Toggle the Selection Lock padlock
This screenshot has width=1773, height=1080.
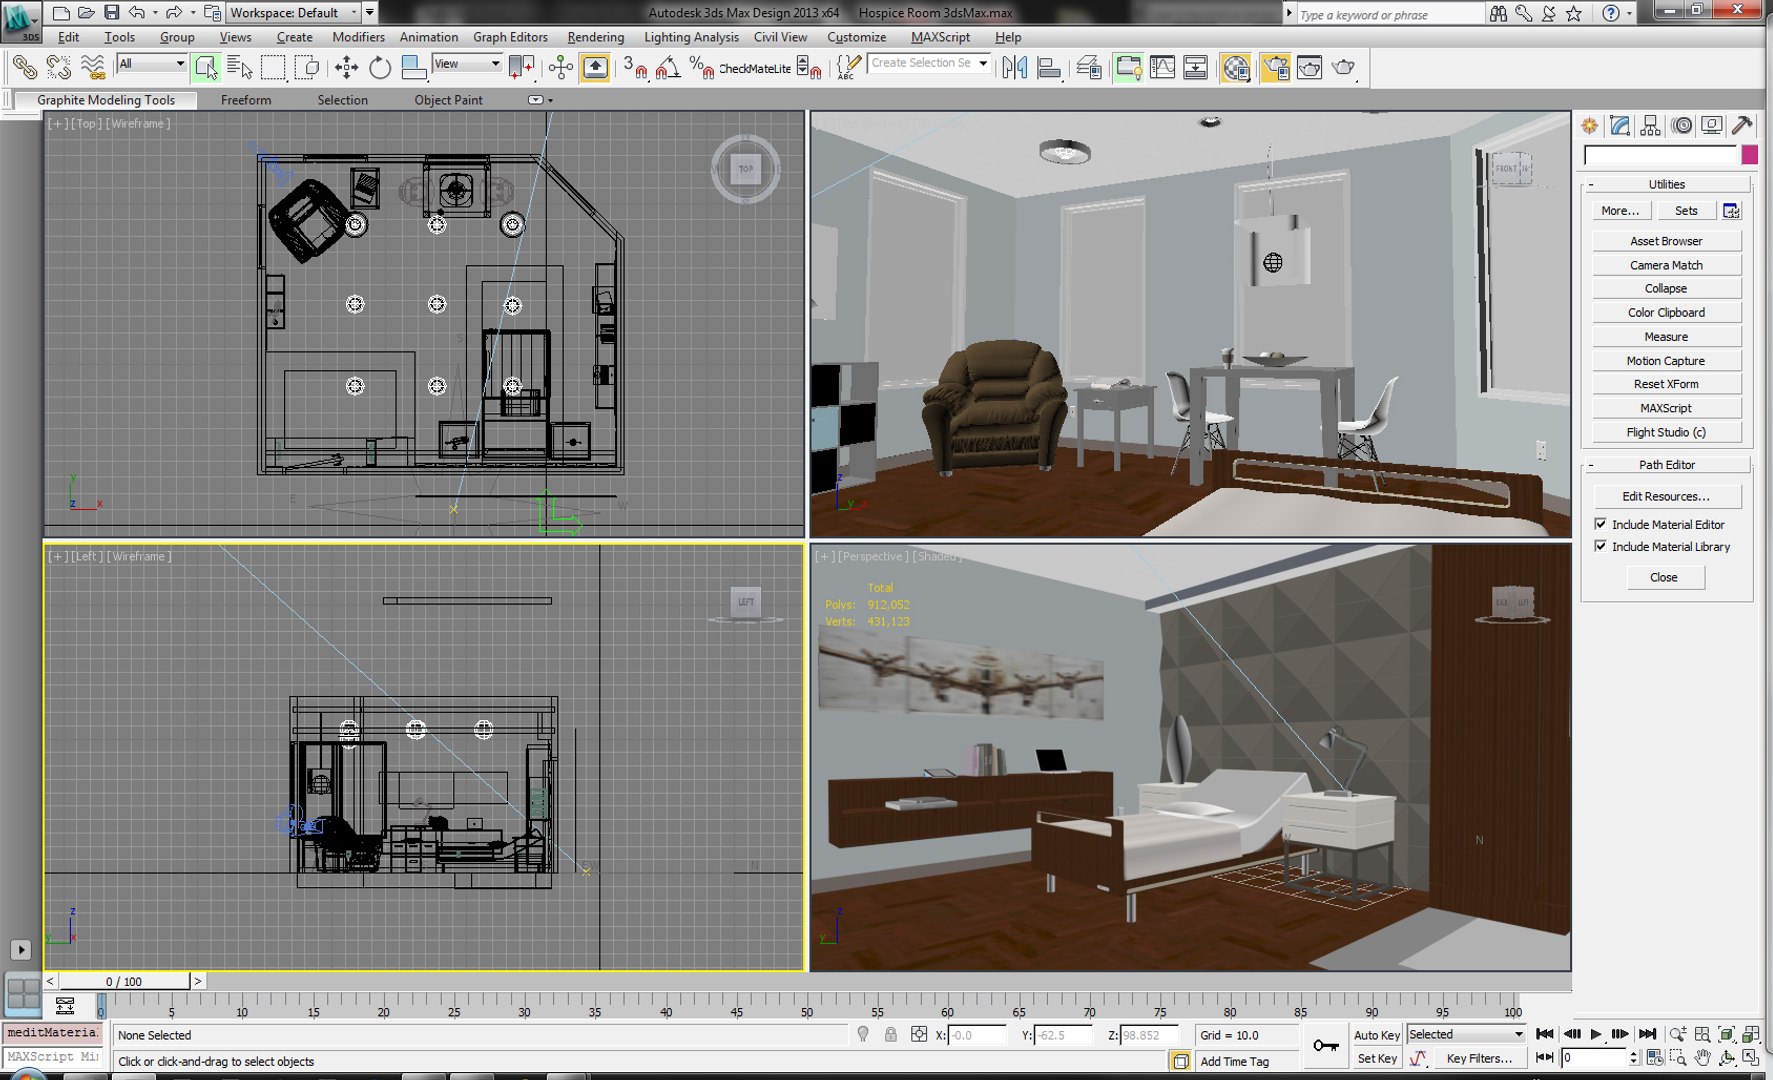coord(890,1035)
